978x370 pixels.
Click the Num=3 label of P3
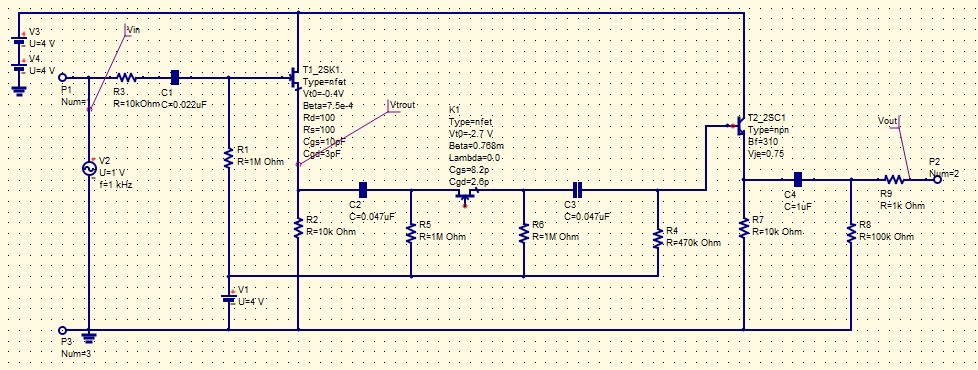click(77, 354)
